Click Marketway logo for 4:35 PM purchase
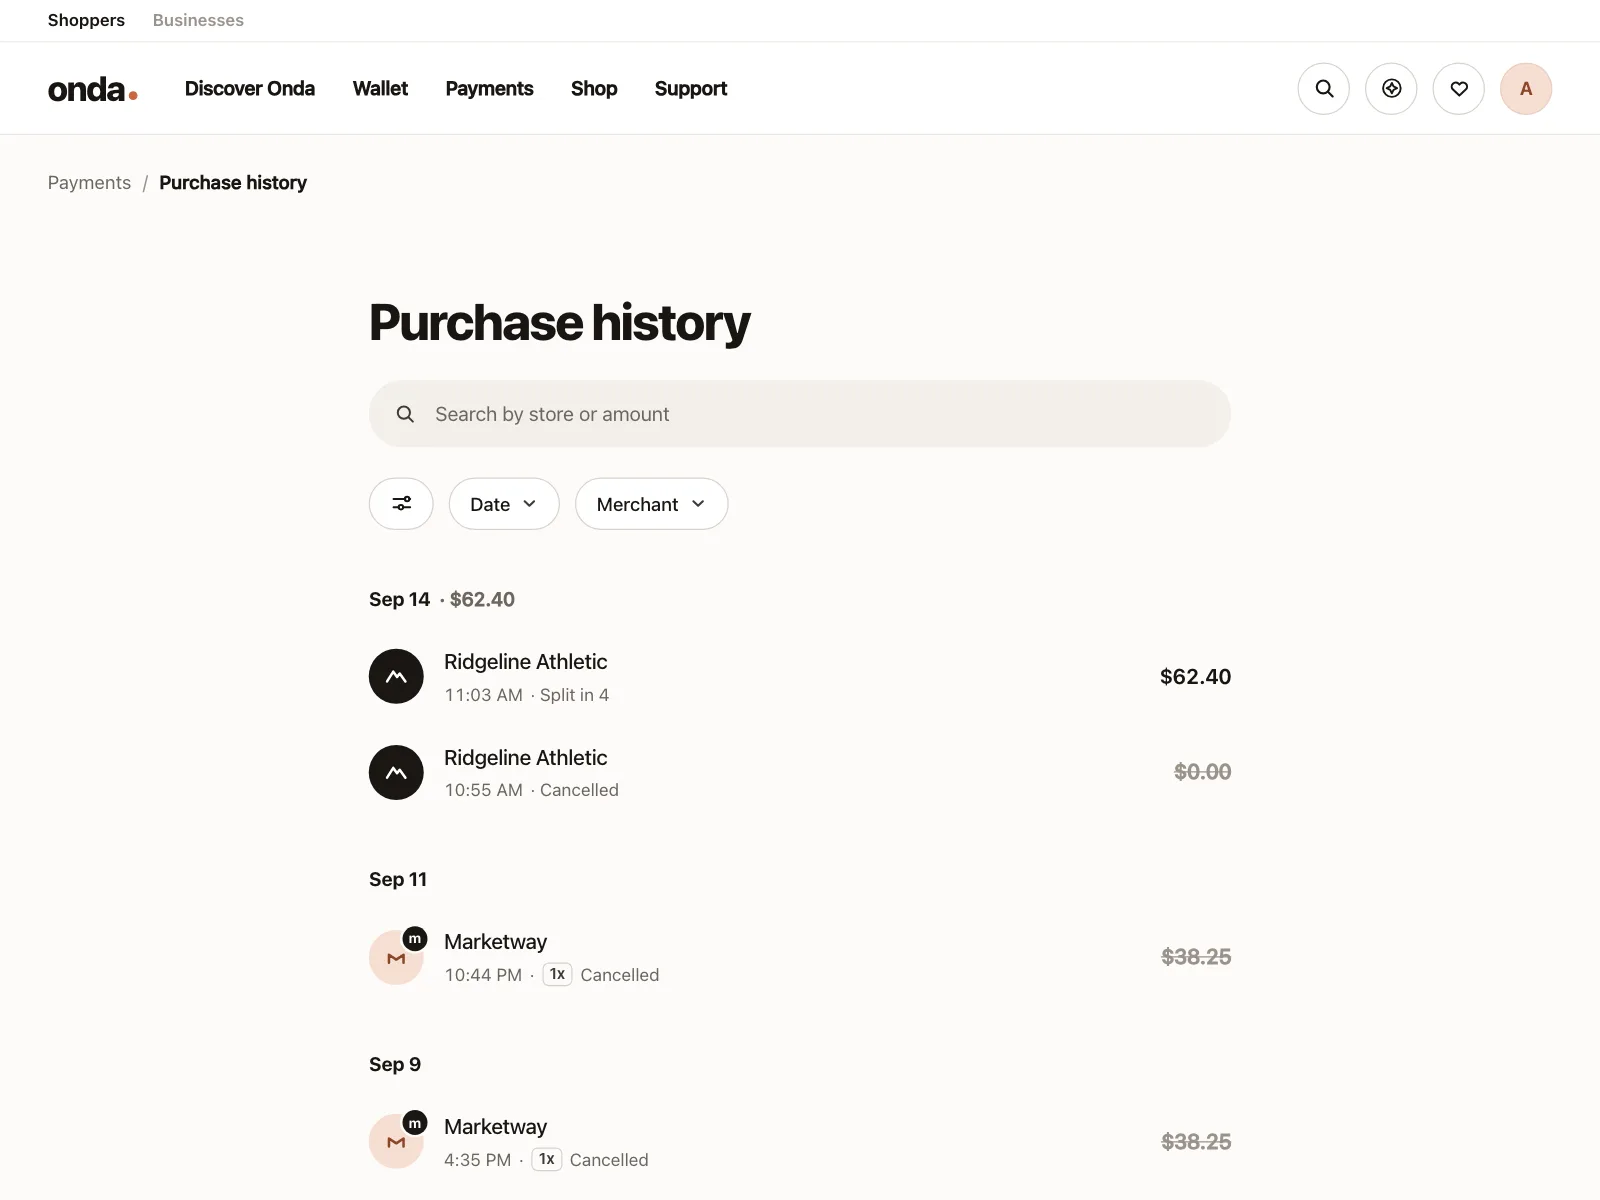 click(396, 1142)
